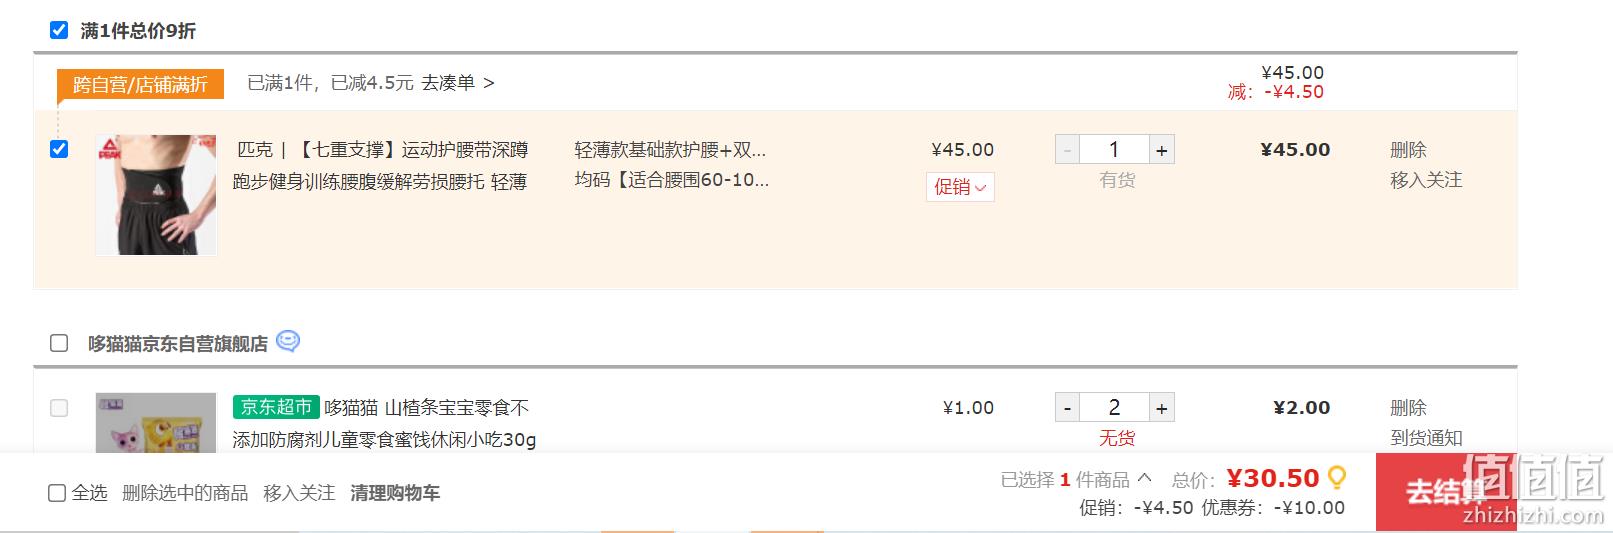1613x533 pixels.
Task: Click 清理购物车 in bottom bar
Action: pyautogui.click(x=395, y=493)
